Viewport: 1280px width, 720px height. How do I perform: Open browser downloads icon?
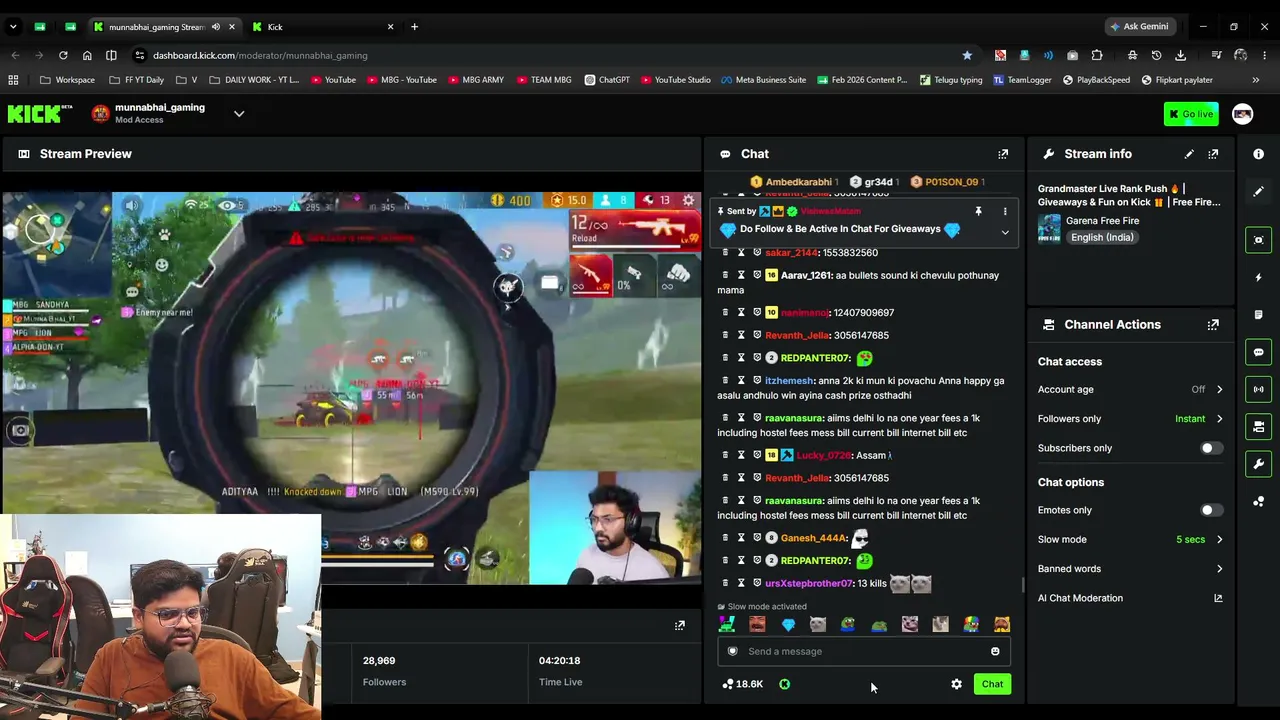point(1181,55)
